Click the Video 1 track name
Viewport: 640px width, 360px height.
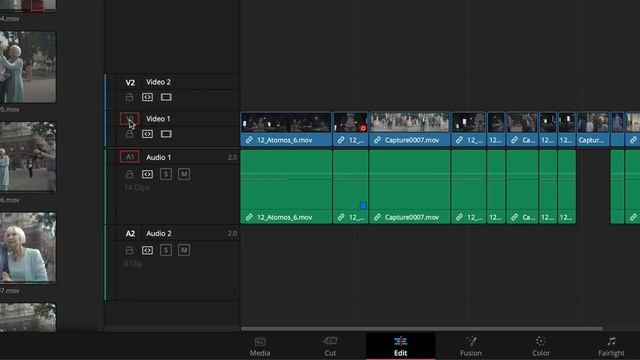click(x=158, y=119)
